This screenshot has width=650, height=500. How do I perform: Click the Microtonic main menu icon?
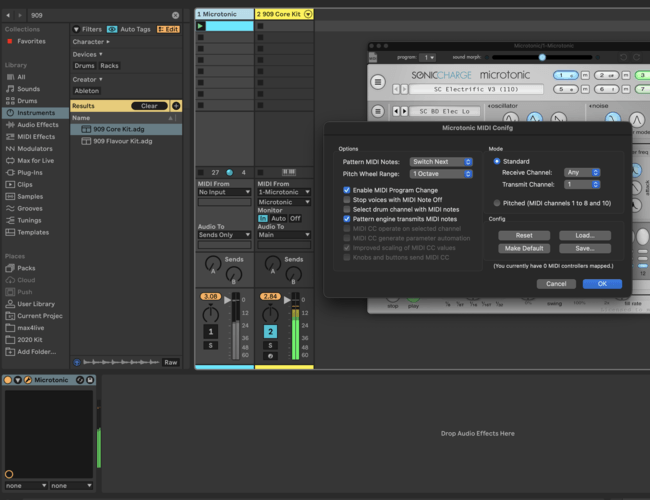tap(378, 82)
